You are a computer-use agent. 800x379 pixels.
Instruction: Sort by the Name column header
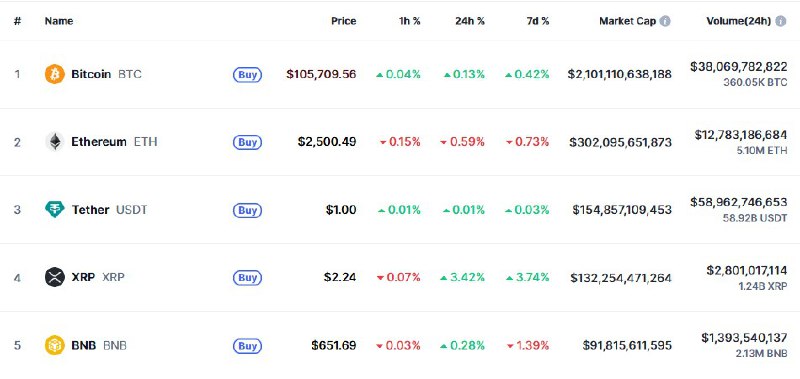59,21
